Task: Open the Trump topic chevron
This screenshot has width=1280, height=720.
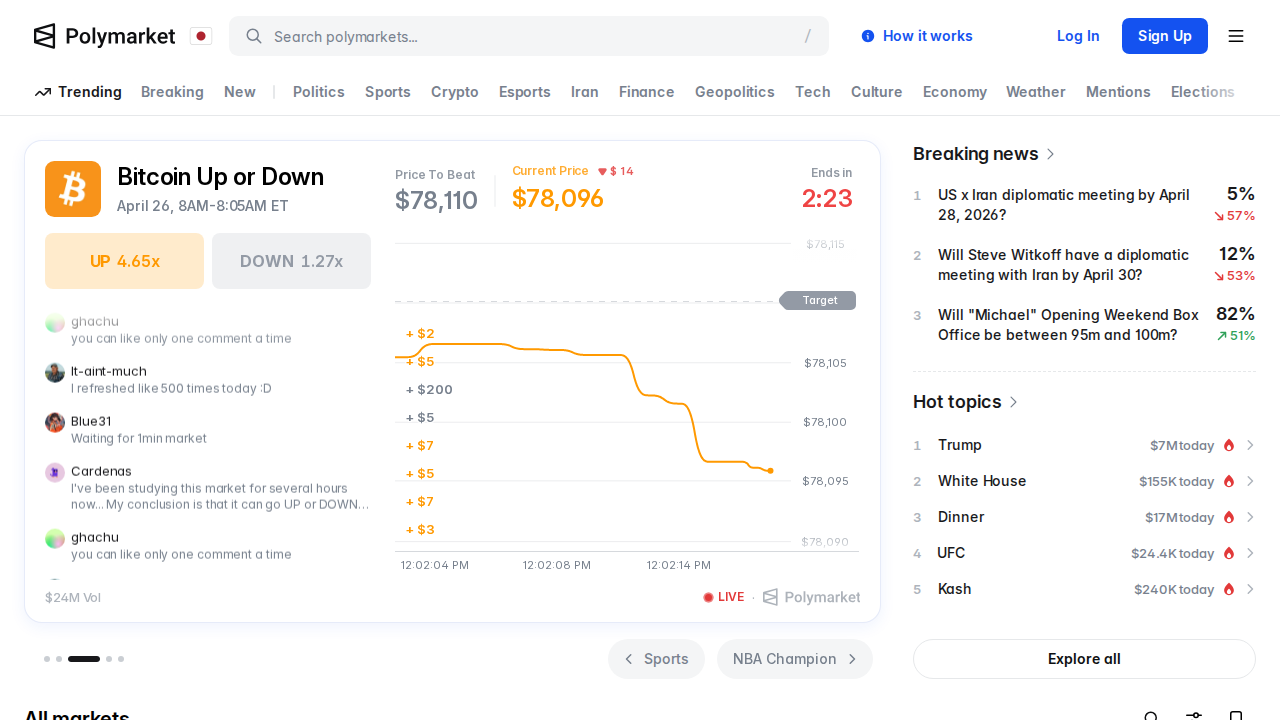Action: tap(1250, 445)
